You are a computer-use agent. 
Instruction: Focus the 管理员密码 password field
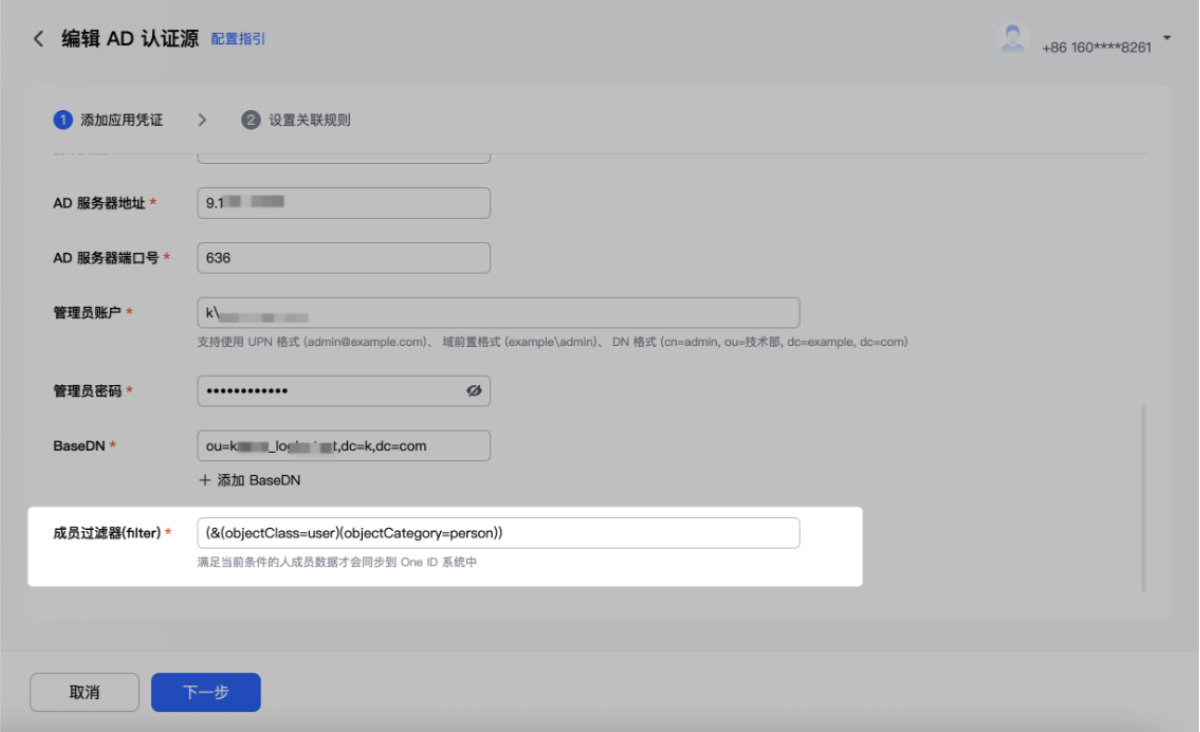coord(344,391)
